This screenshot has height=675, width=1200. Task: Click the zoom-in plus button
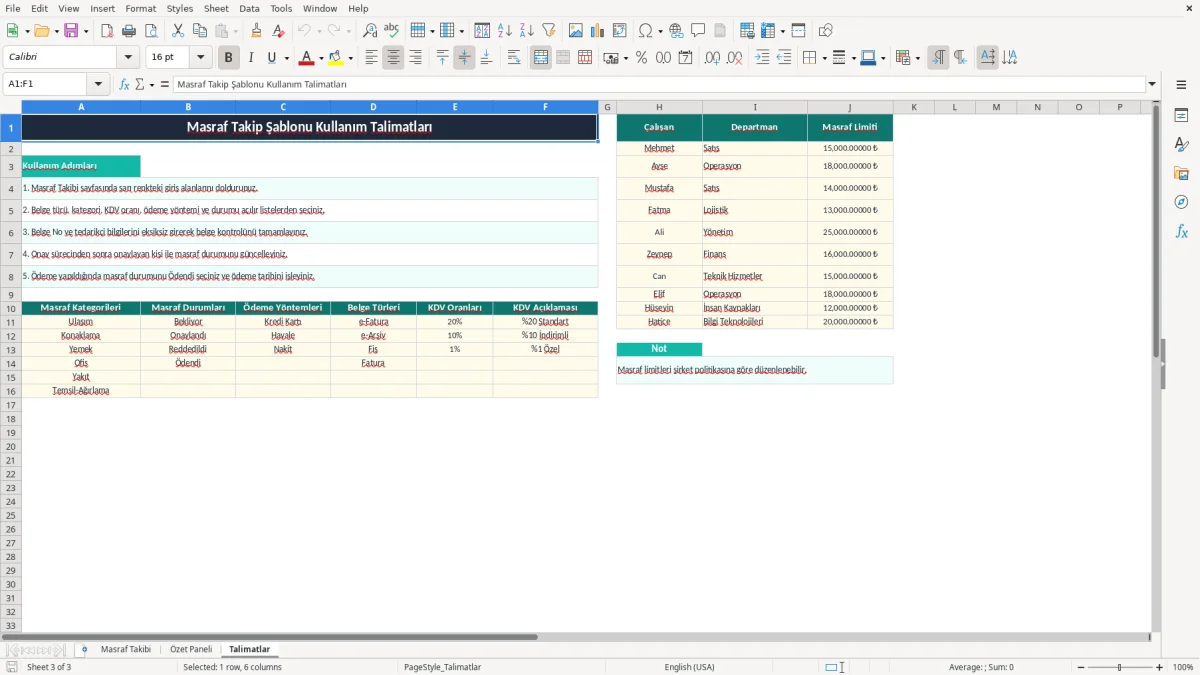tap(1159, 667)
